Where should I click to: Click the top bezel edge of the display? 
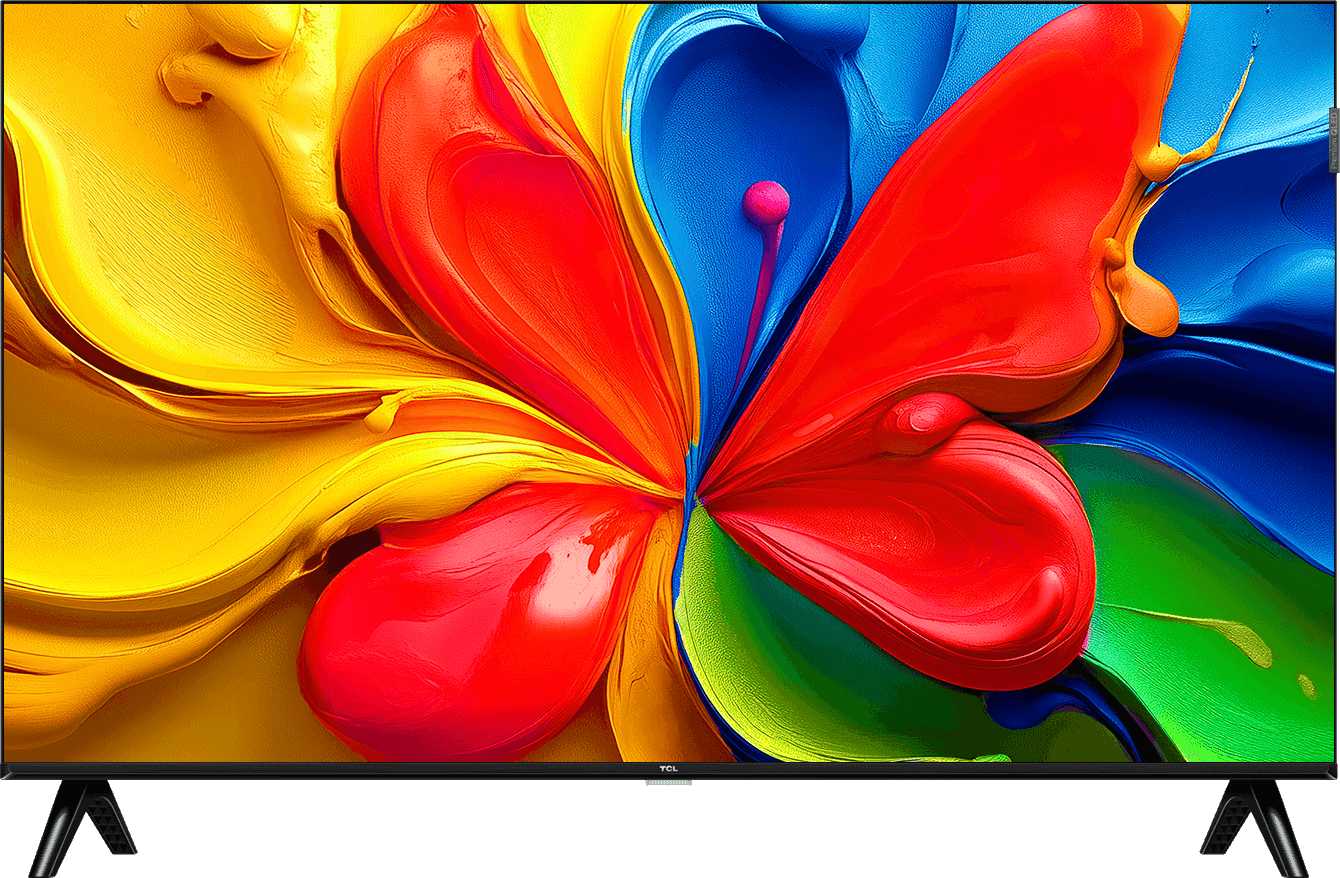coord(670,4)
